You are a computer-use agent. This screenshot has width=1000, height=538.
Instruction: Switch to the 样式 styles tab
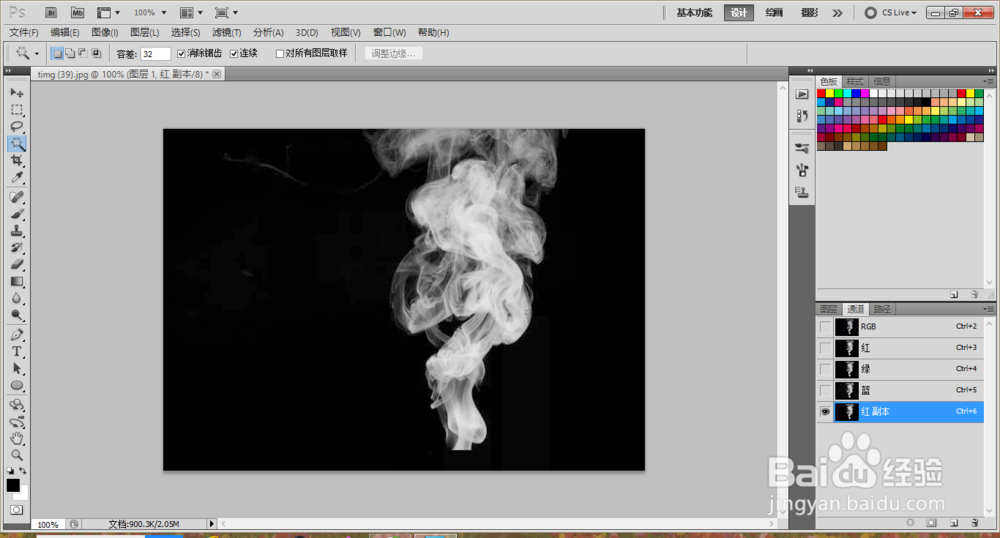(855, 82)
